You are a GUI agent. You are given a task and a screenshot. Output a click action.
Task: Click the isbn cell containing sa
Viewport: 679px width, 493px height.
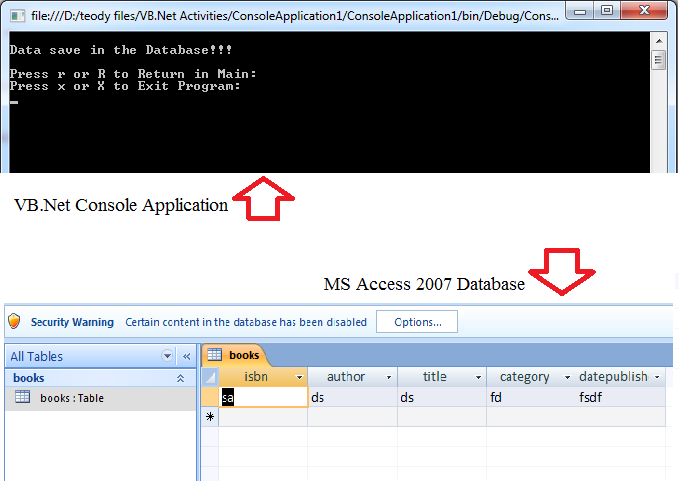tap(263, 397)
